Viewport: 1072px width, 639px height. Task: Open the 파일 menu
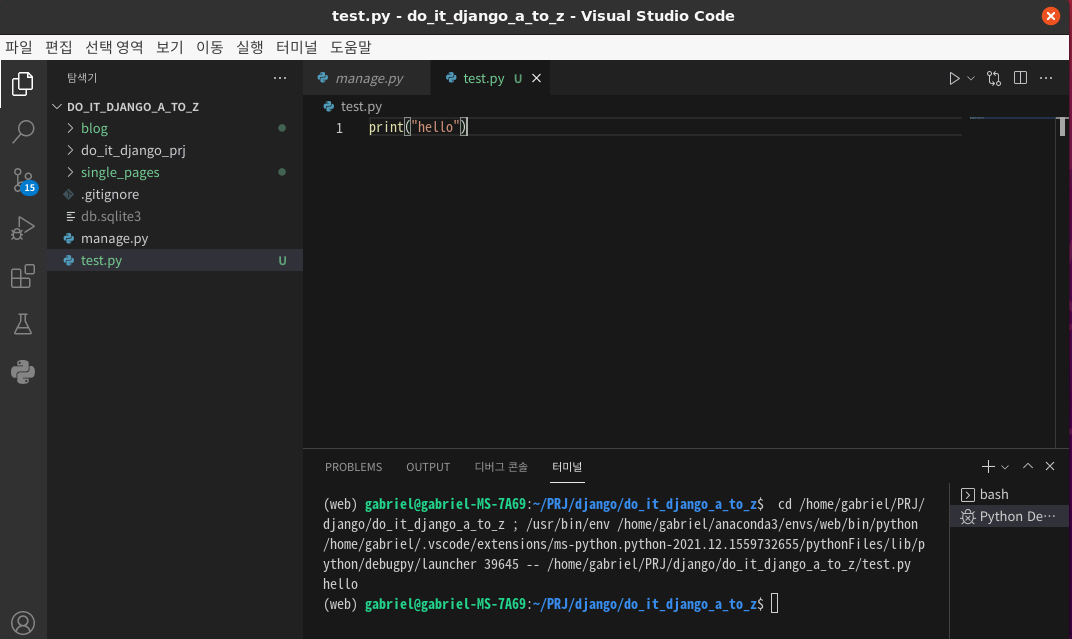[x=18, y=47]
